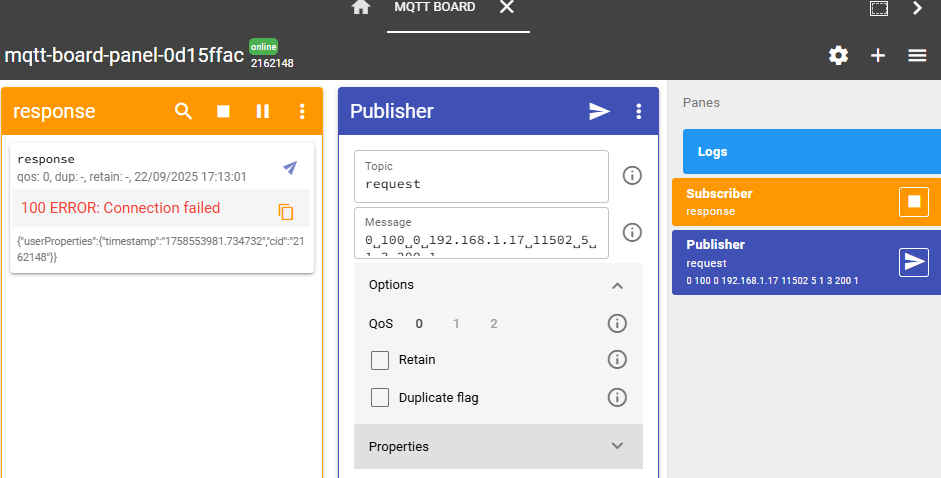Add a new pane with plus icon
The width and height of the screenshot is (941, 478).
tap(878, 55)
